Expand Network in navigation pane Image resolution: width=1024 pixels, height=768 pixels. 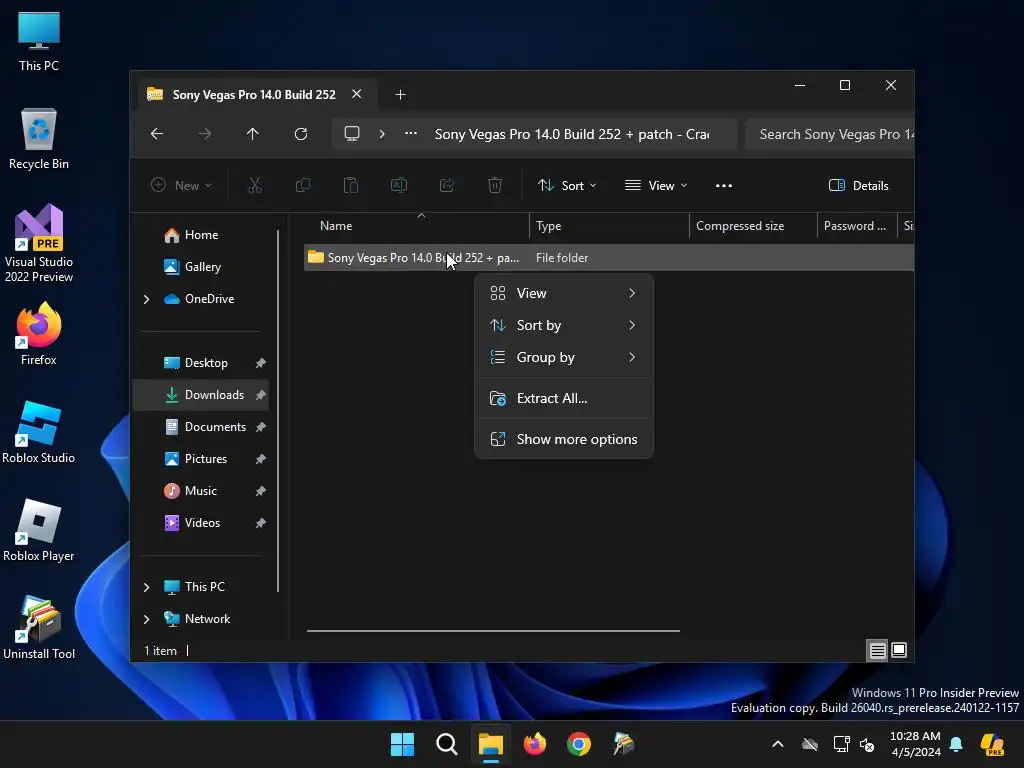(x=146, y=619)
